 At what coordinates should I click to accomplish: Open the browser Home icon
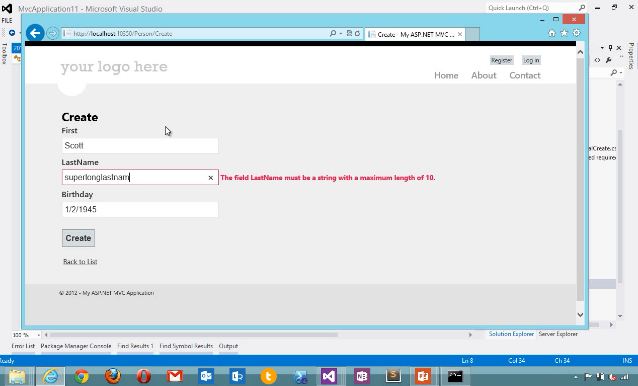tap(552, 33)
